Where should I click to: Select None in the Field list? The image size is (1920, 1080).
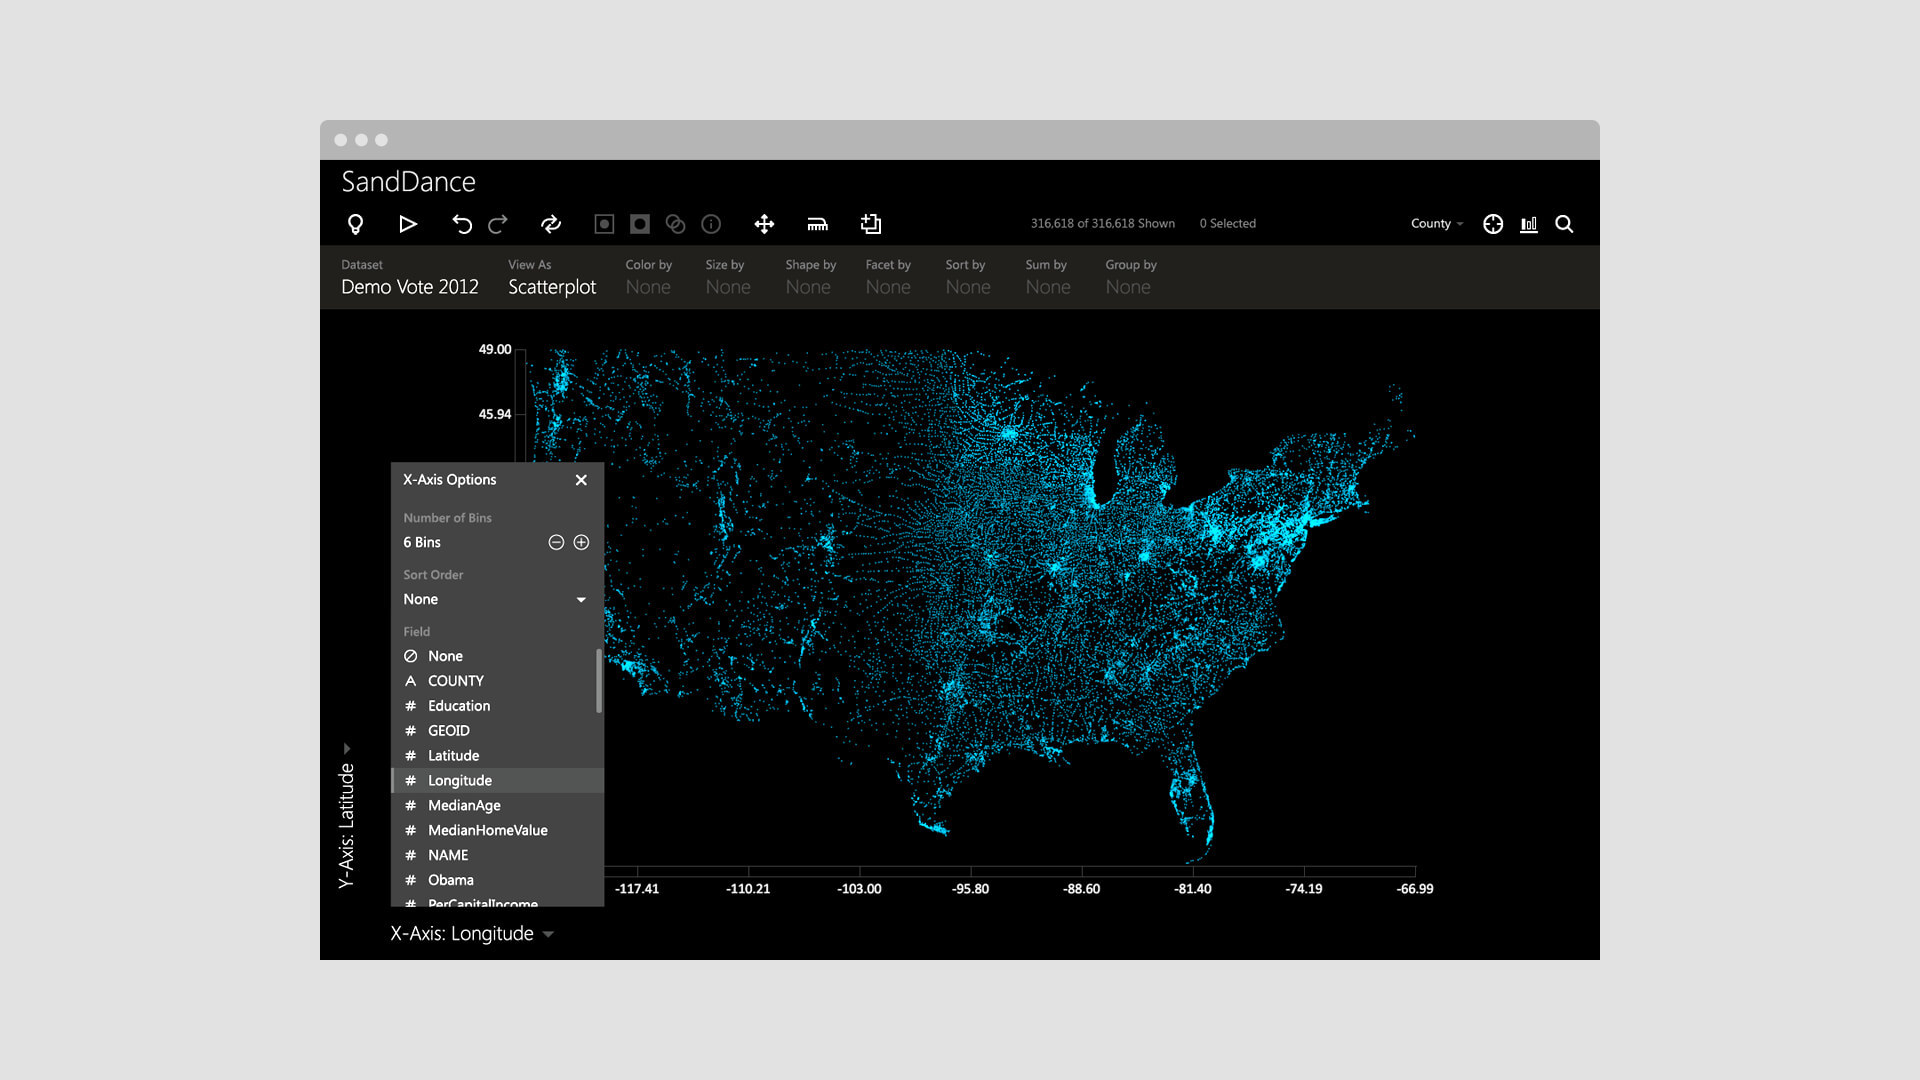496,656
